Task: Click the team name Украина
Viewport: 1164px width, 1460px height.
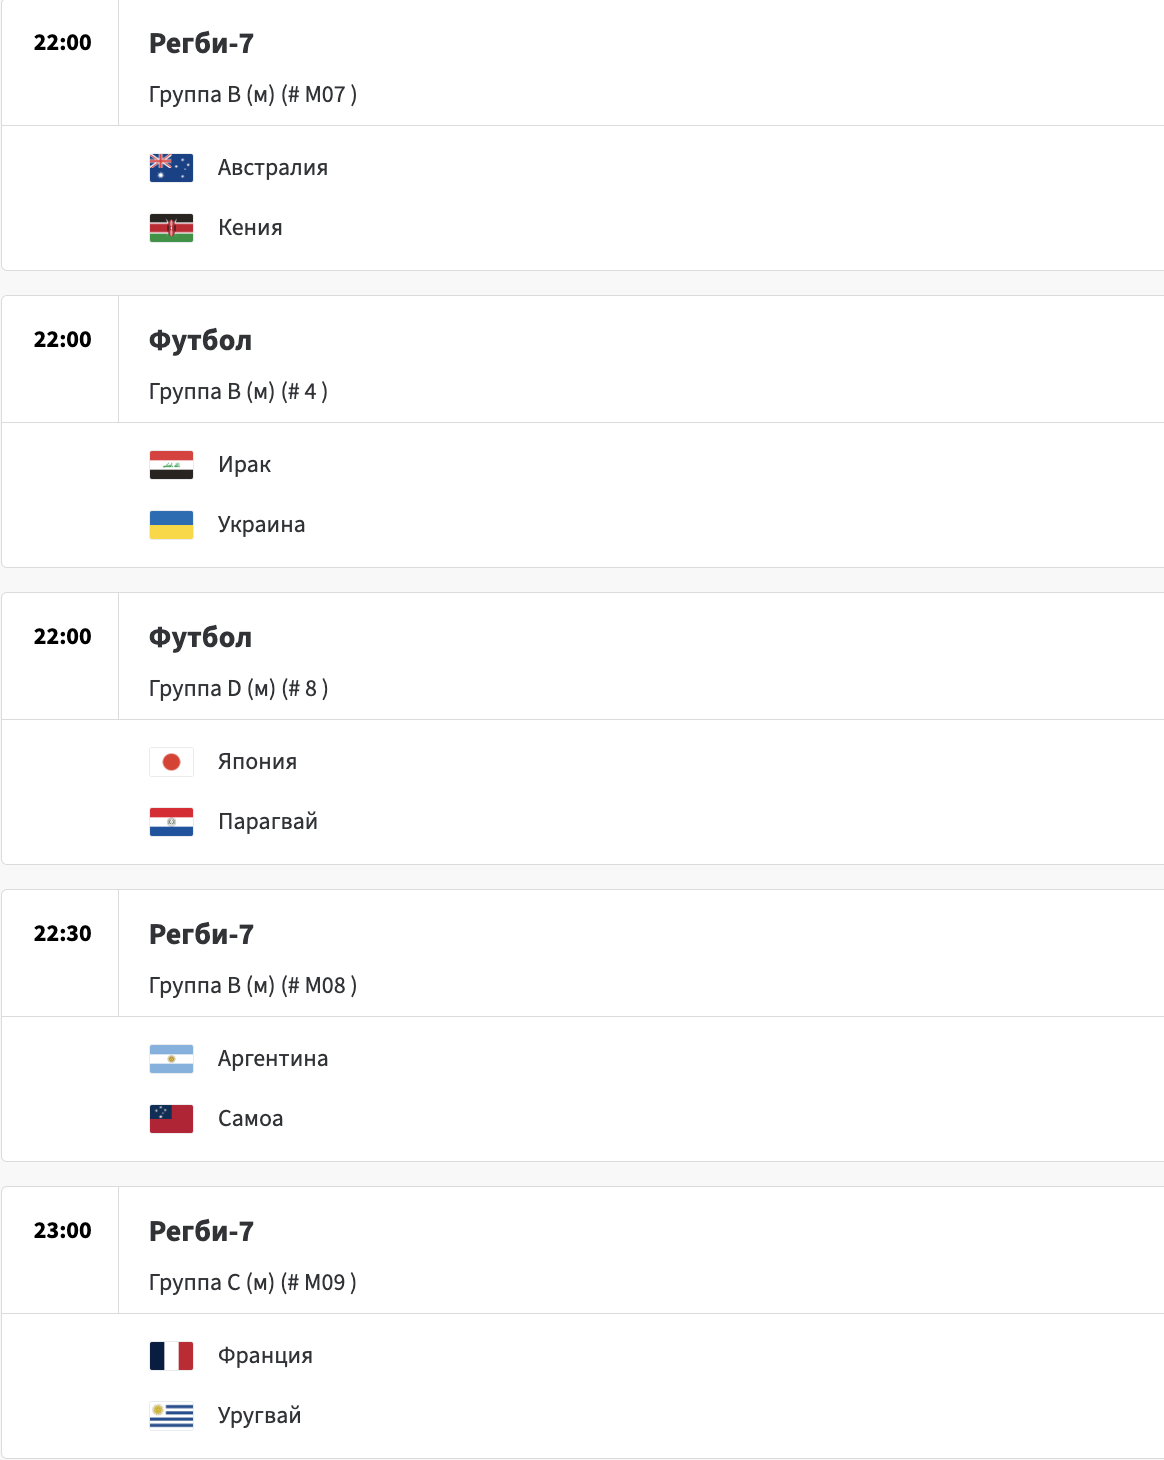Action: click(x=262, y=525)
